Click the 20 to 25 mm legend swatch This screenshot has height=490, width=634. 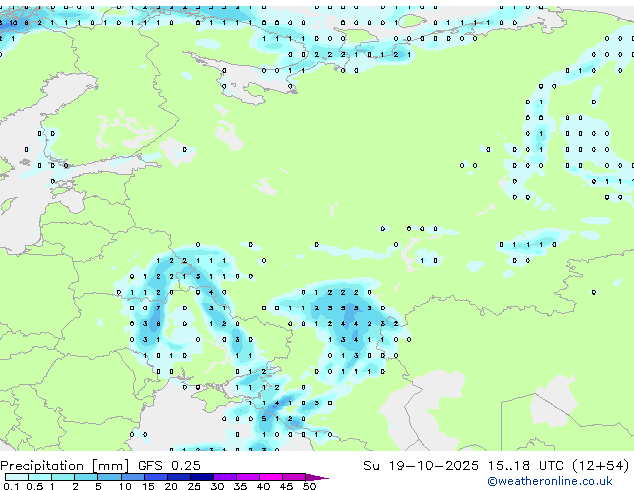coord(178,477)
